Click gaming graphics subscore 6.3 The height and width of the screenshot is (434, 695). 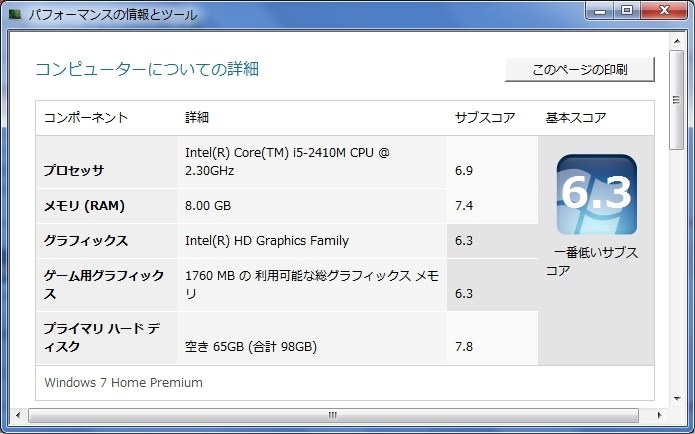464,293
